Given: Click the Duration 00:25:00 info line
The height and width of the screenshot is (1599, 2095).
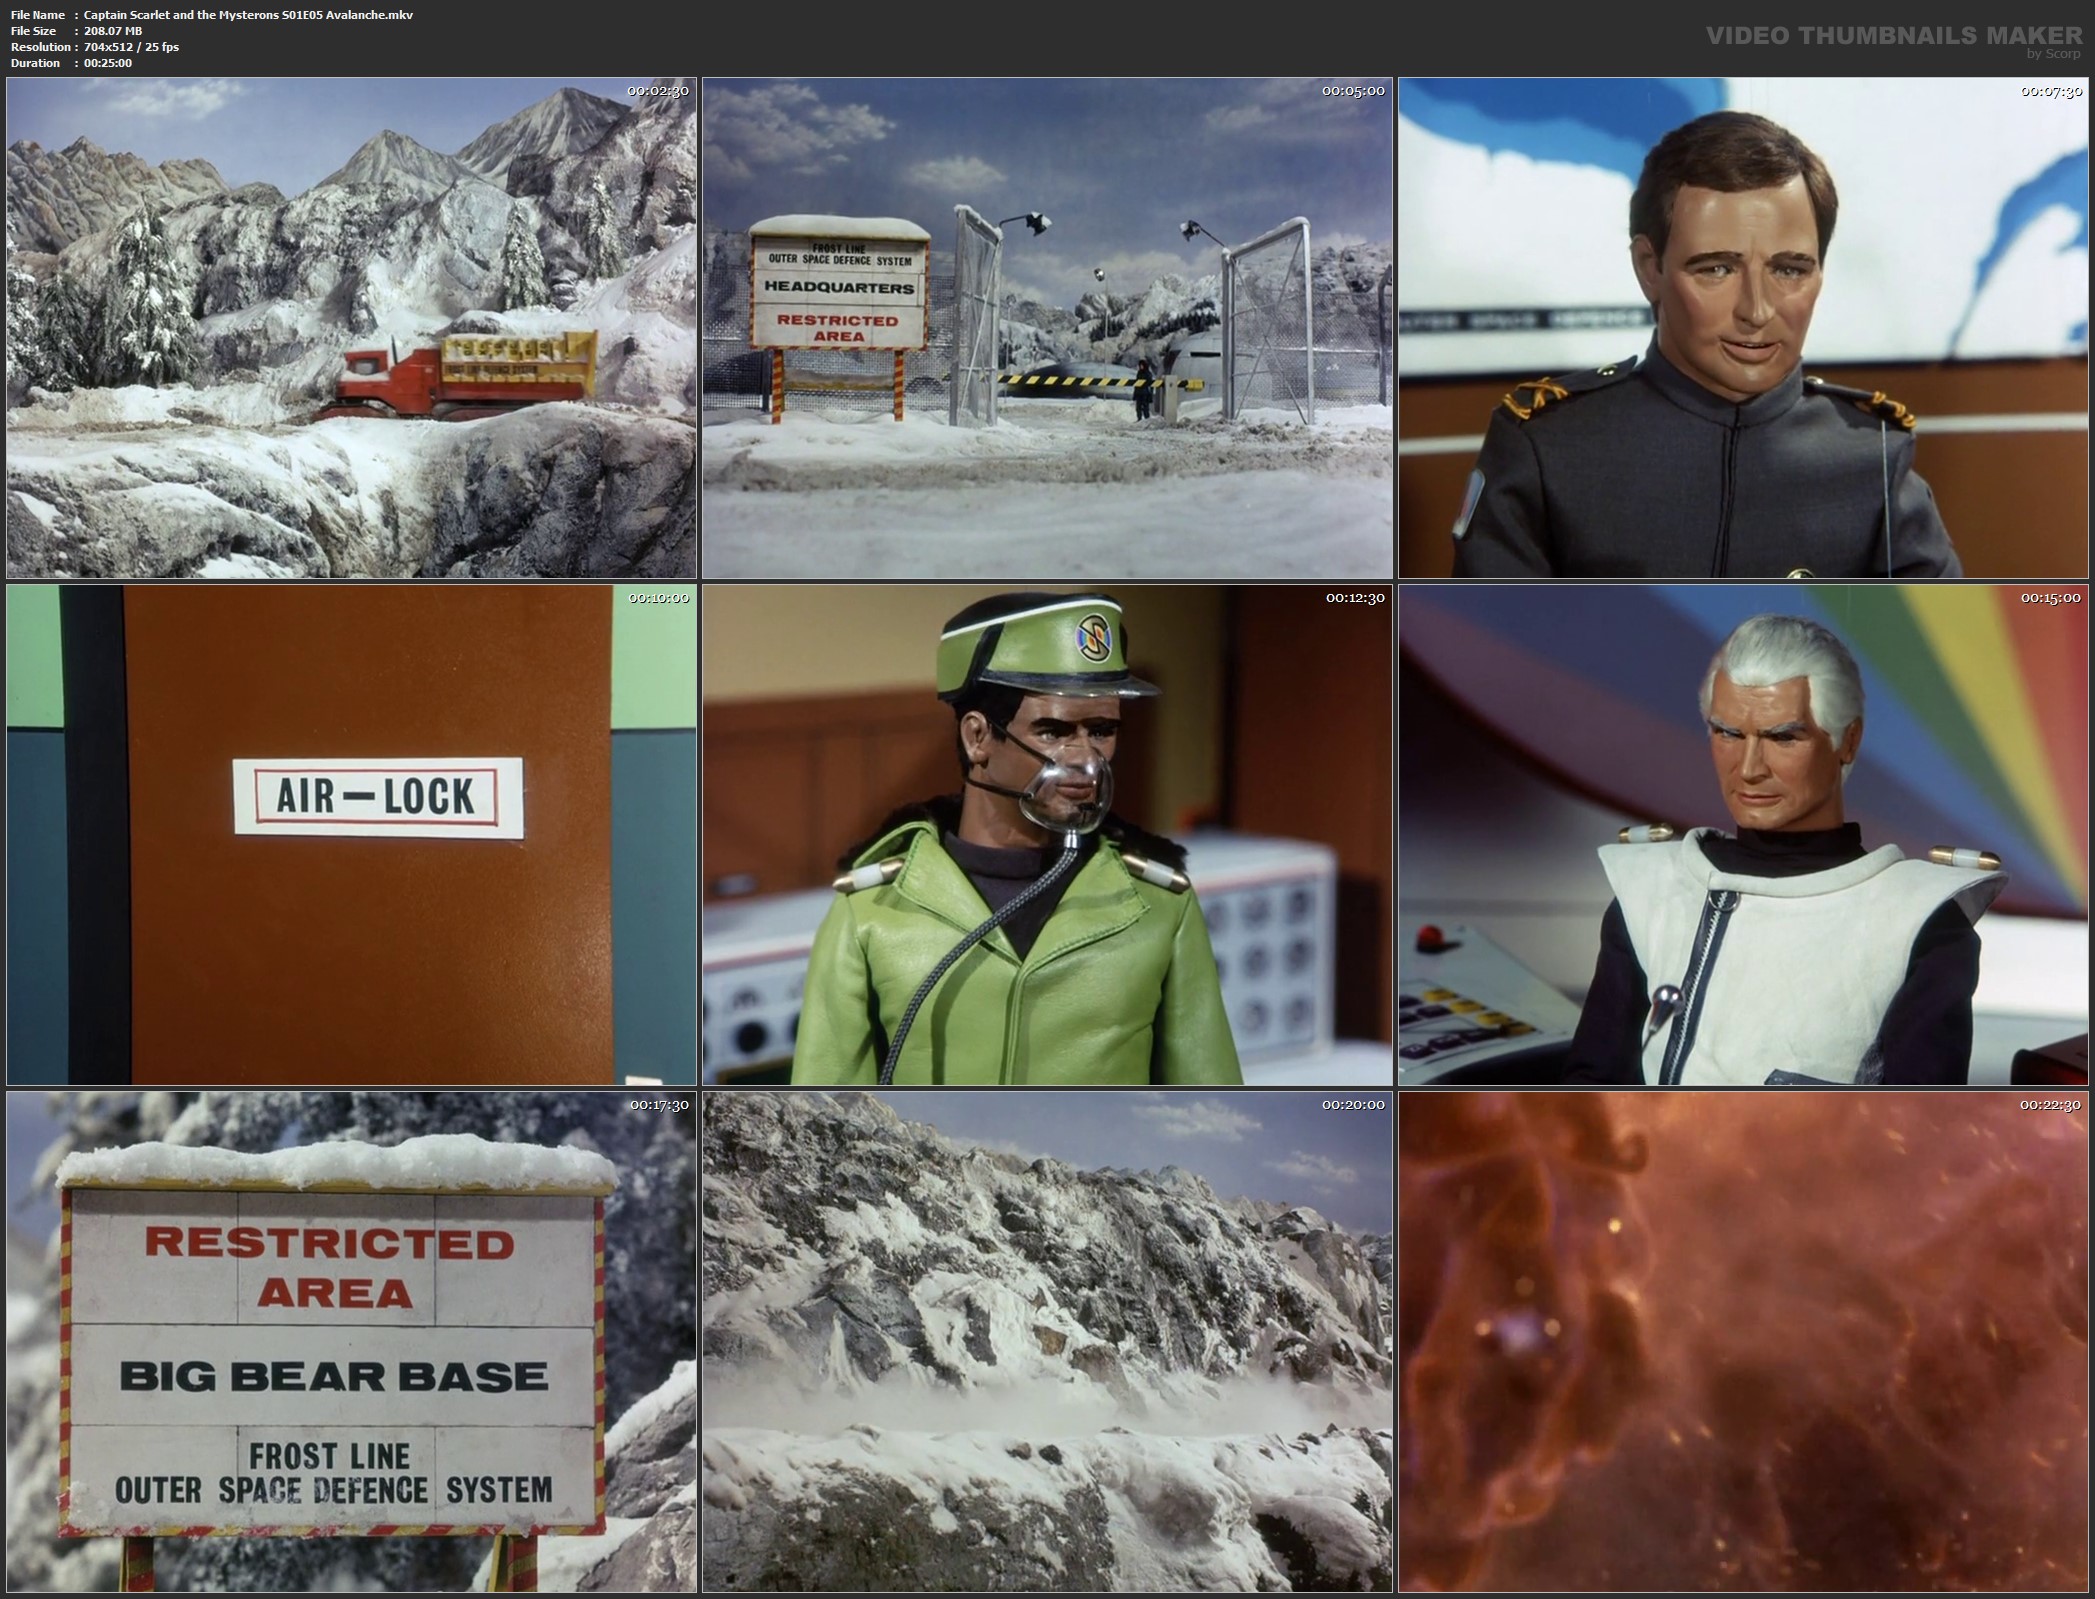Looking at the screenshot, I should pos(107,63).
